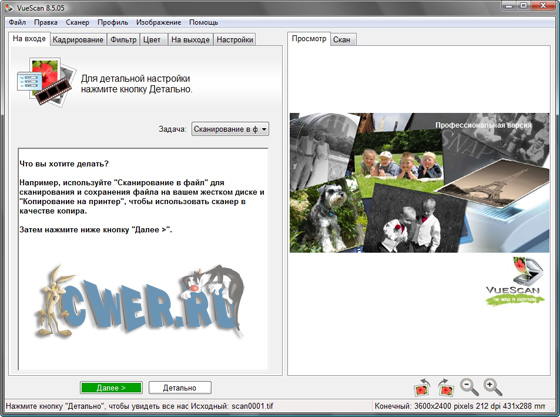The image size is (560, 417).
Task: Click the photo collage preview image
Action: [x=419, y=183]
